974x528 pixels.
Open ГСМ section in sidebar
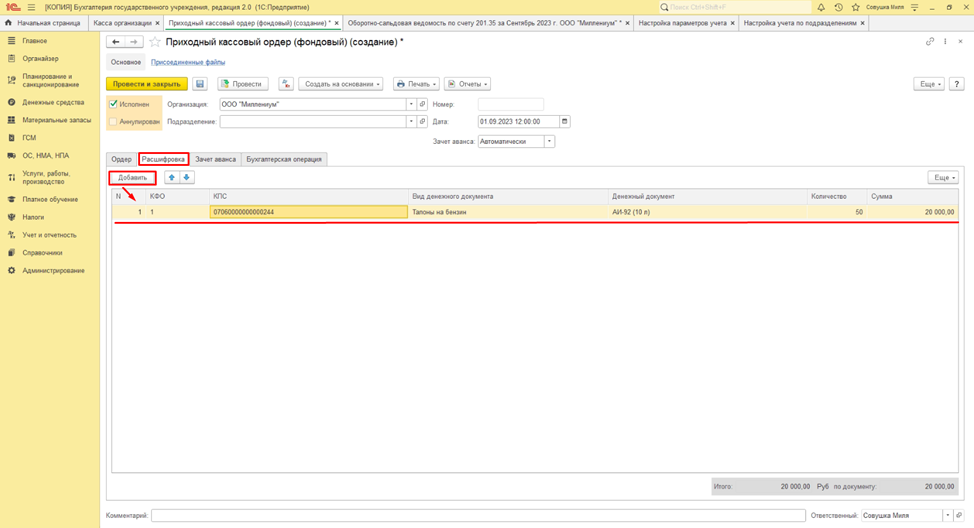coord(29,138)
